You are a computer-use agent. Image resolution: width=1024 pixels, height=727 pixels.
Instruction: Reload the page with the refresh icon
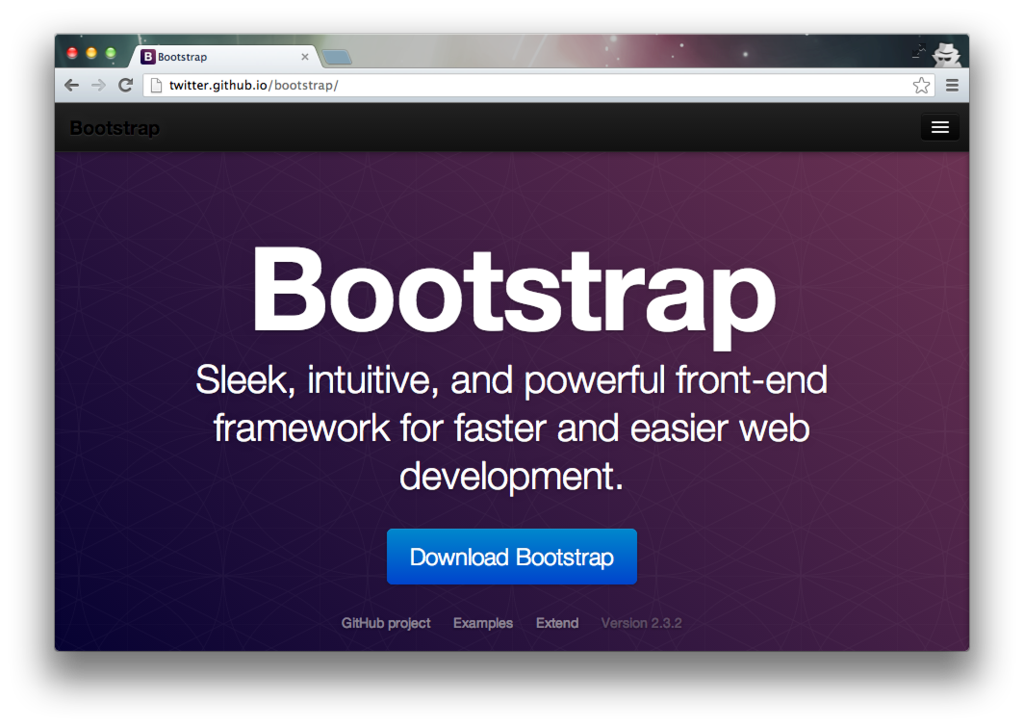(x=125, y=85)
